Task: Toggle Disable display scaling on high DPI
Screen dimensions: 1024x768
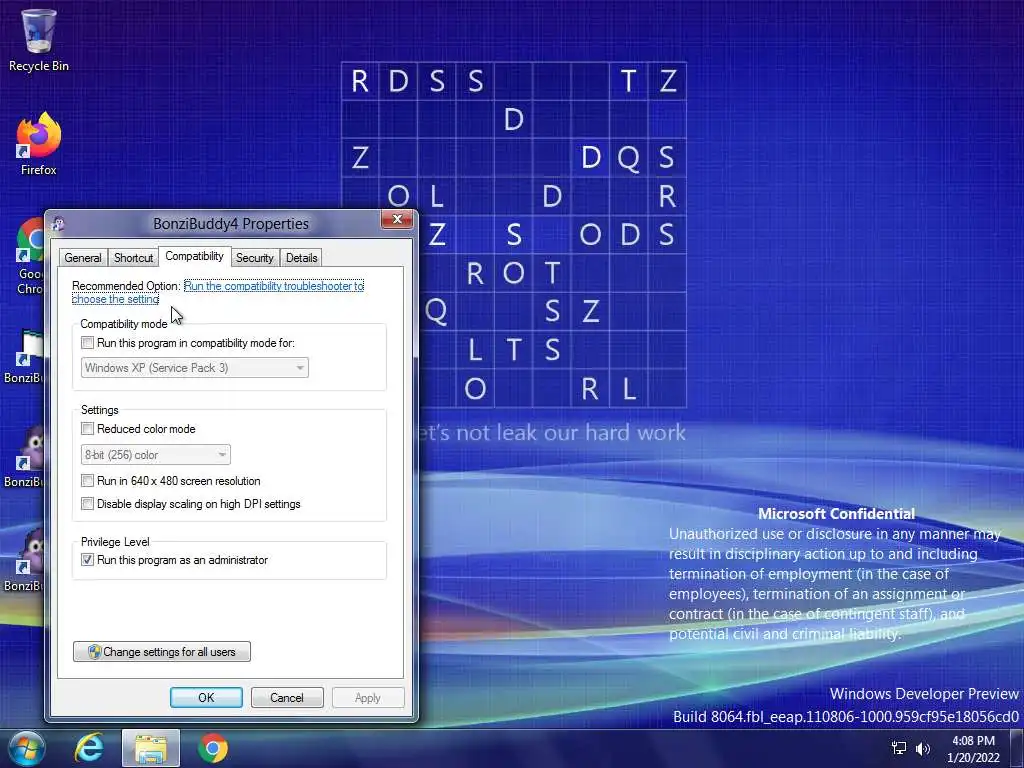Action: pos(88,504)
